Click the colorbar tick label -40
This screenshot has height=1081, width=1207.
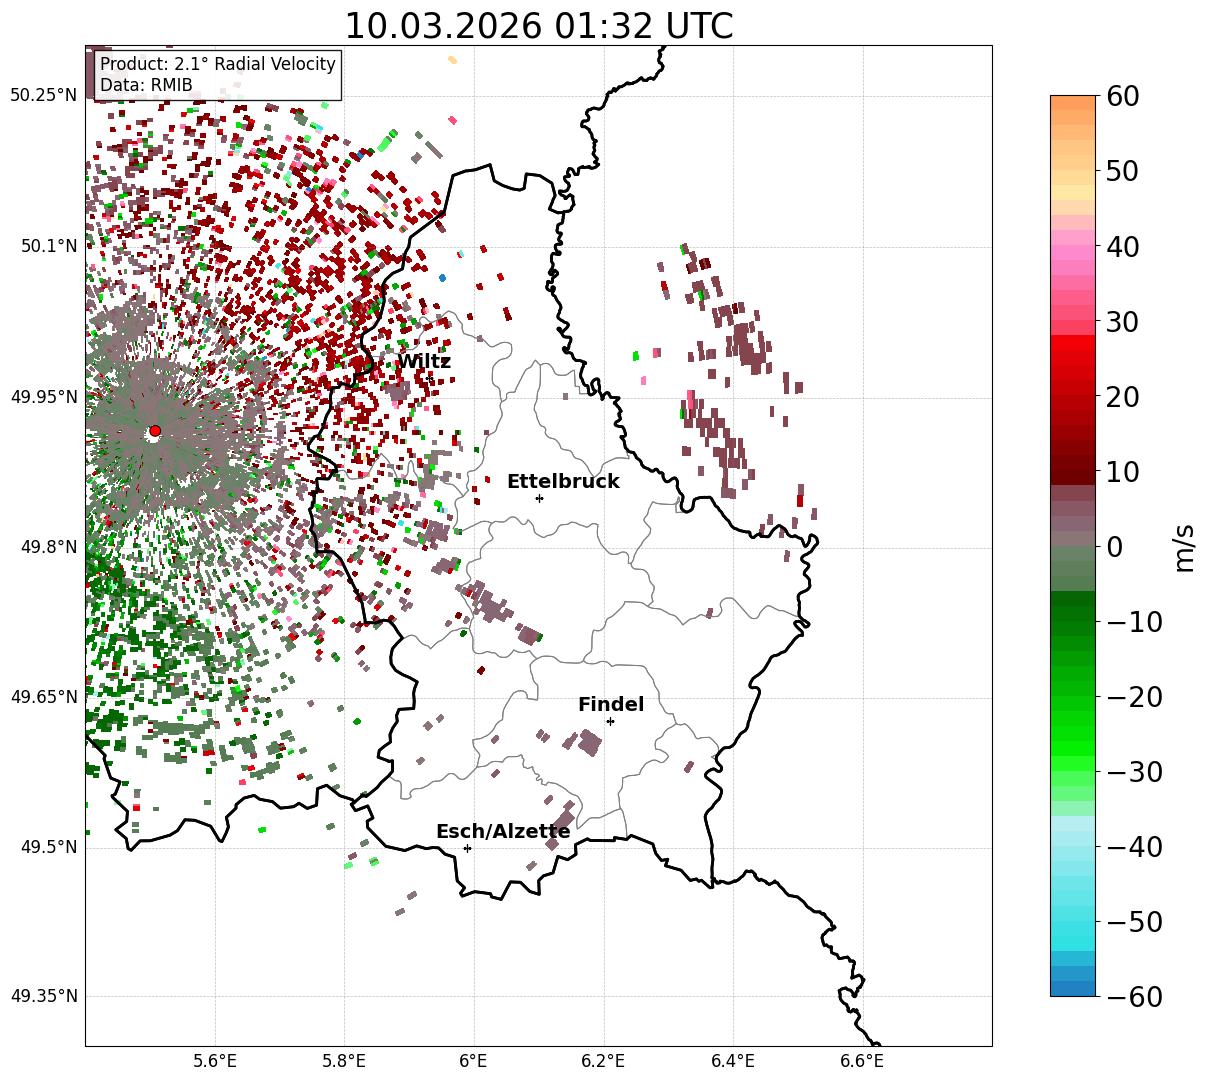click(x=1136, y=847)
